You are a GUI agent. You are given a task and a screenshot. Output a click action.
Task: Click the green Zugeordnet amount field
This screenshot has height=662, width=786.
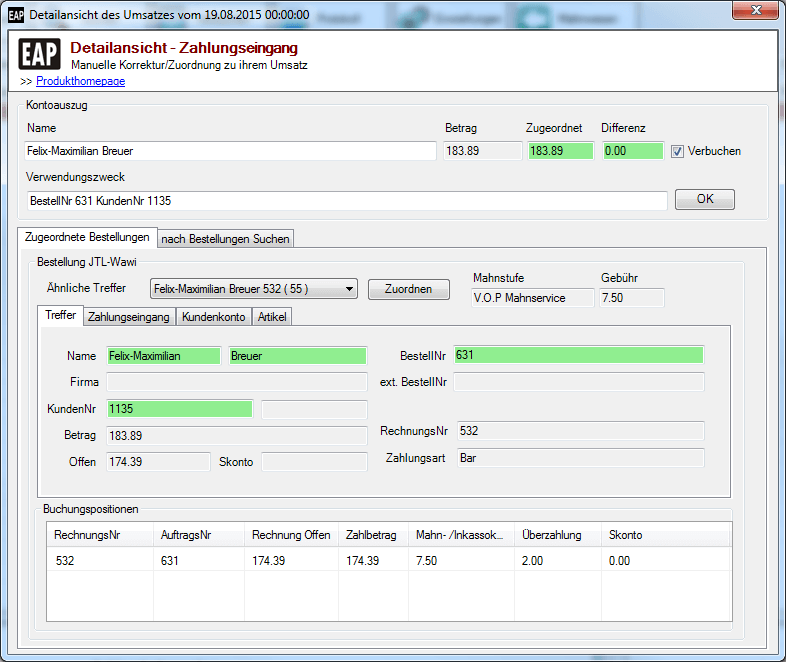click(559, 151)
